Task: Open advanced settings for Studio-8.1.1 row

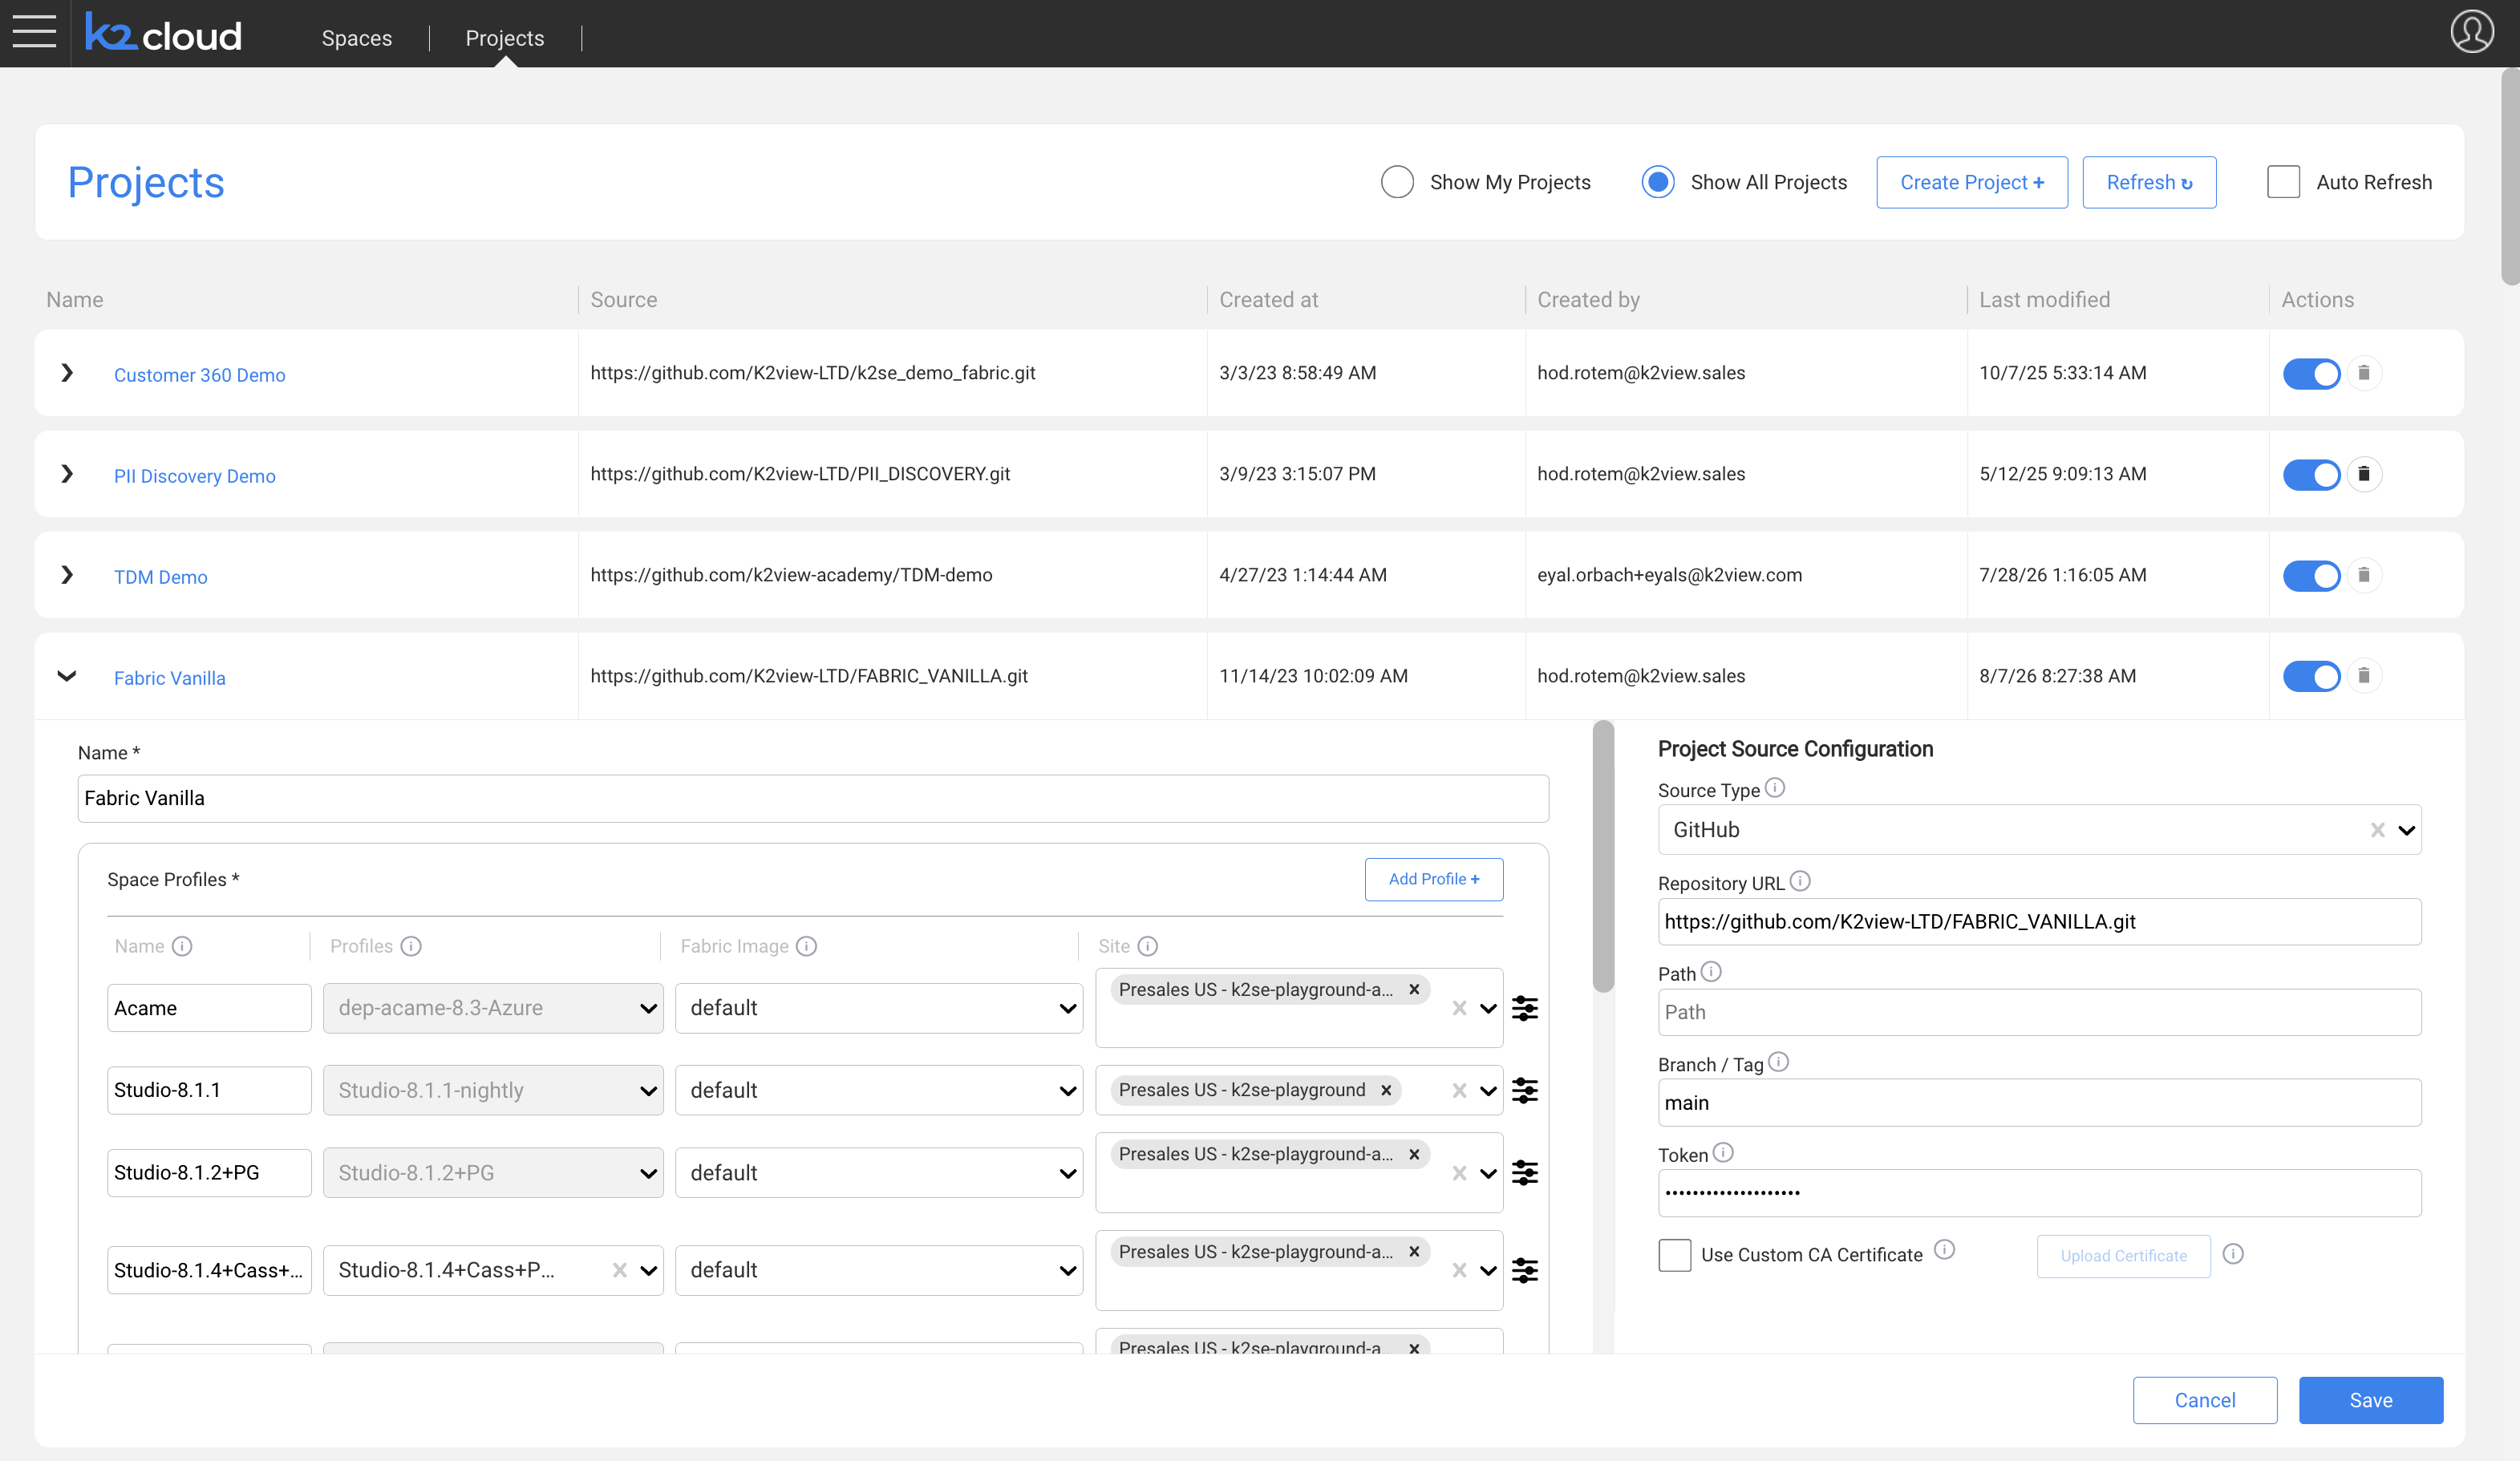Action: point(1525,1090)
